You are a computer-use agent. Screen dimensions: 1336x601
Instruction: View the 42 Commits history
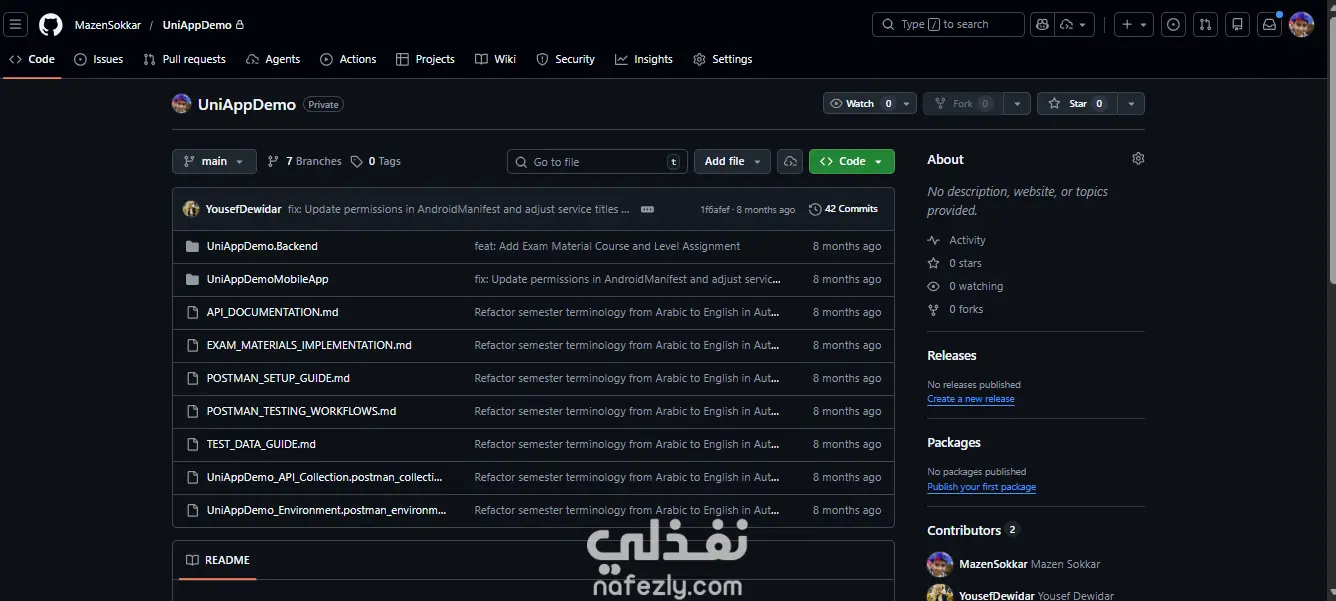[x=844, y=209]
